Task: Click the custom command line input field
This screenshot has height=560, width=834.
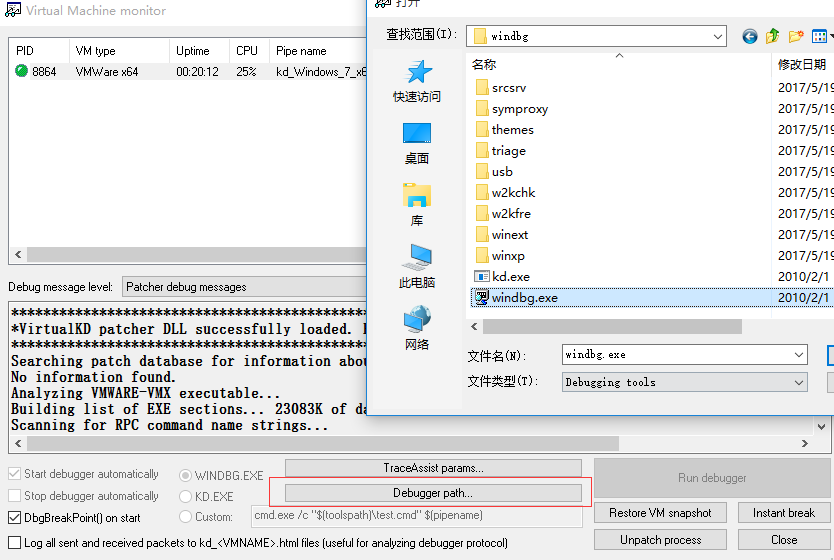Action: click(416, 515)
